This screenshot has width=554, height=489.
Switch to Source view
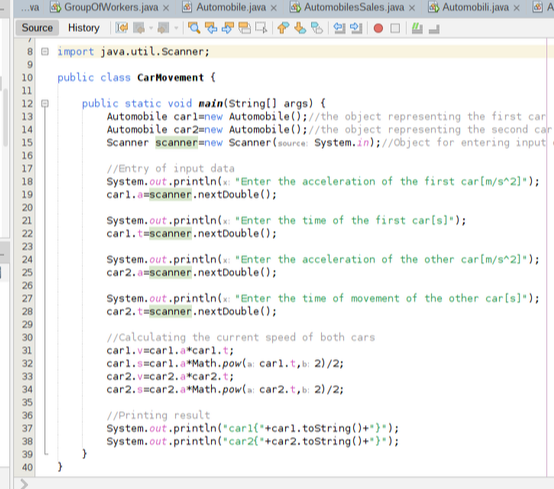click(37, 28)
